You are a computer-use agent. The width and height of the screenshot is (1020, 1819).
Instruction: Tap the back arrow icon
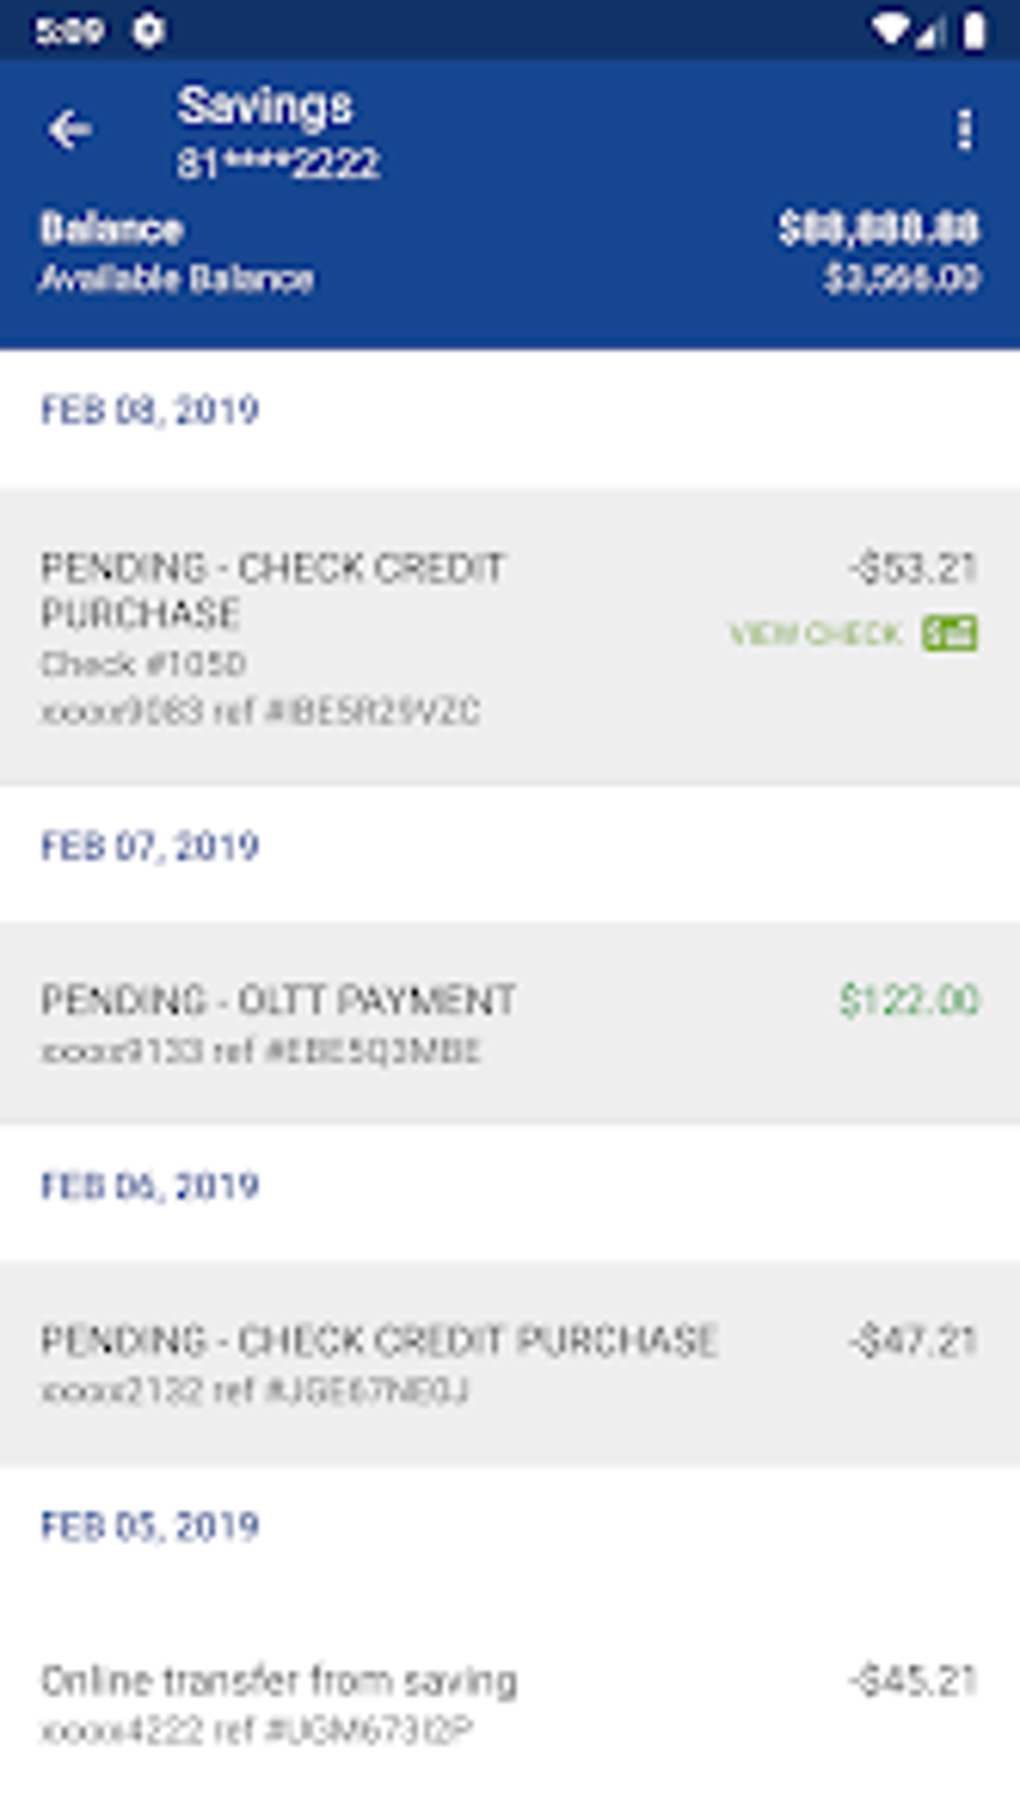point(70,130)
